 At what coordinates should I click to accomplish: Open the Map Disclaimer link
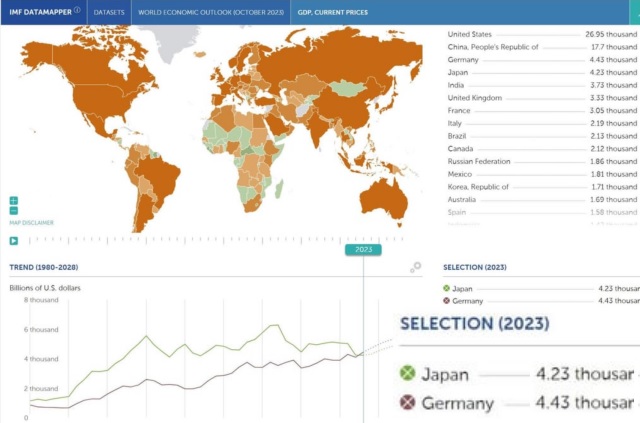(x=31, y=223)
